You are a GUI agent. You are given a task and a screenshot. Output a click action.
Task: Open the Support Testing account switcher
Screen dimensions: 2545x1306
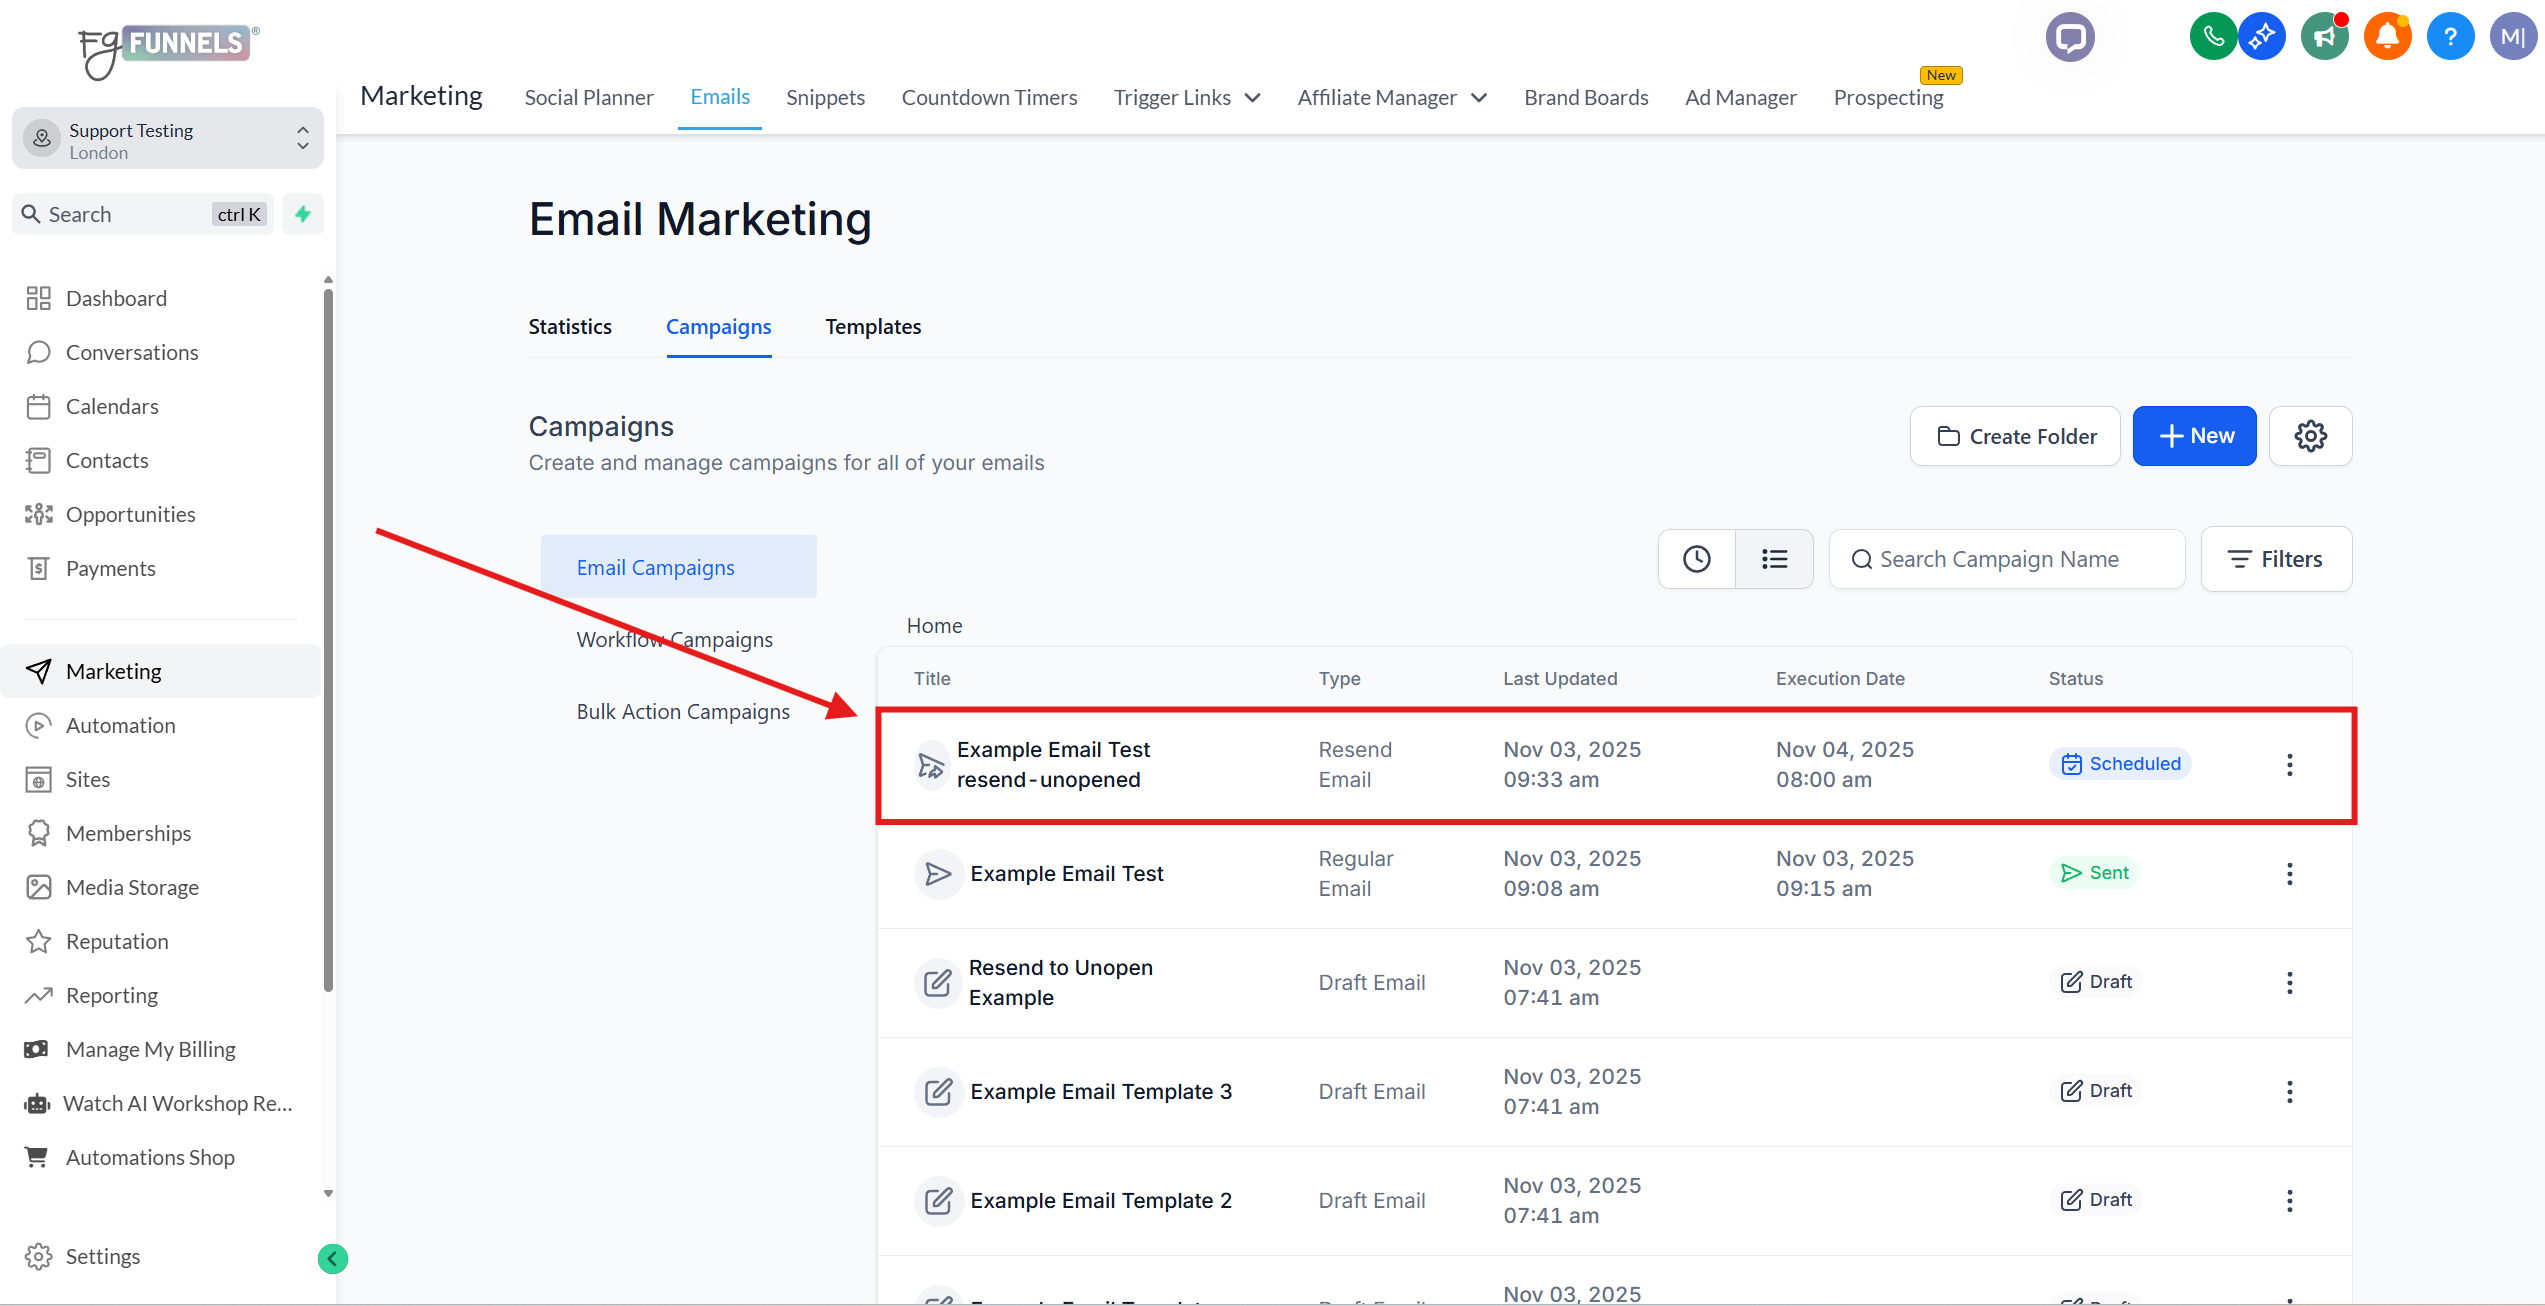coord(168,140)
